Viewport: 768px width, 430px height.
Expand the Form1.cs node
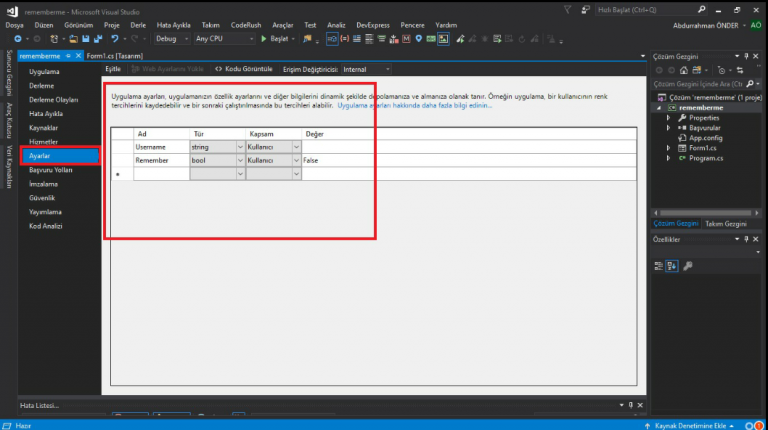pos(669,148)
